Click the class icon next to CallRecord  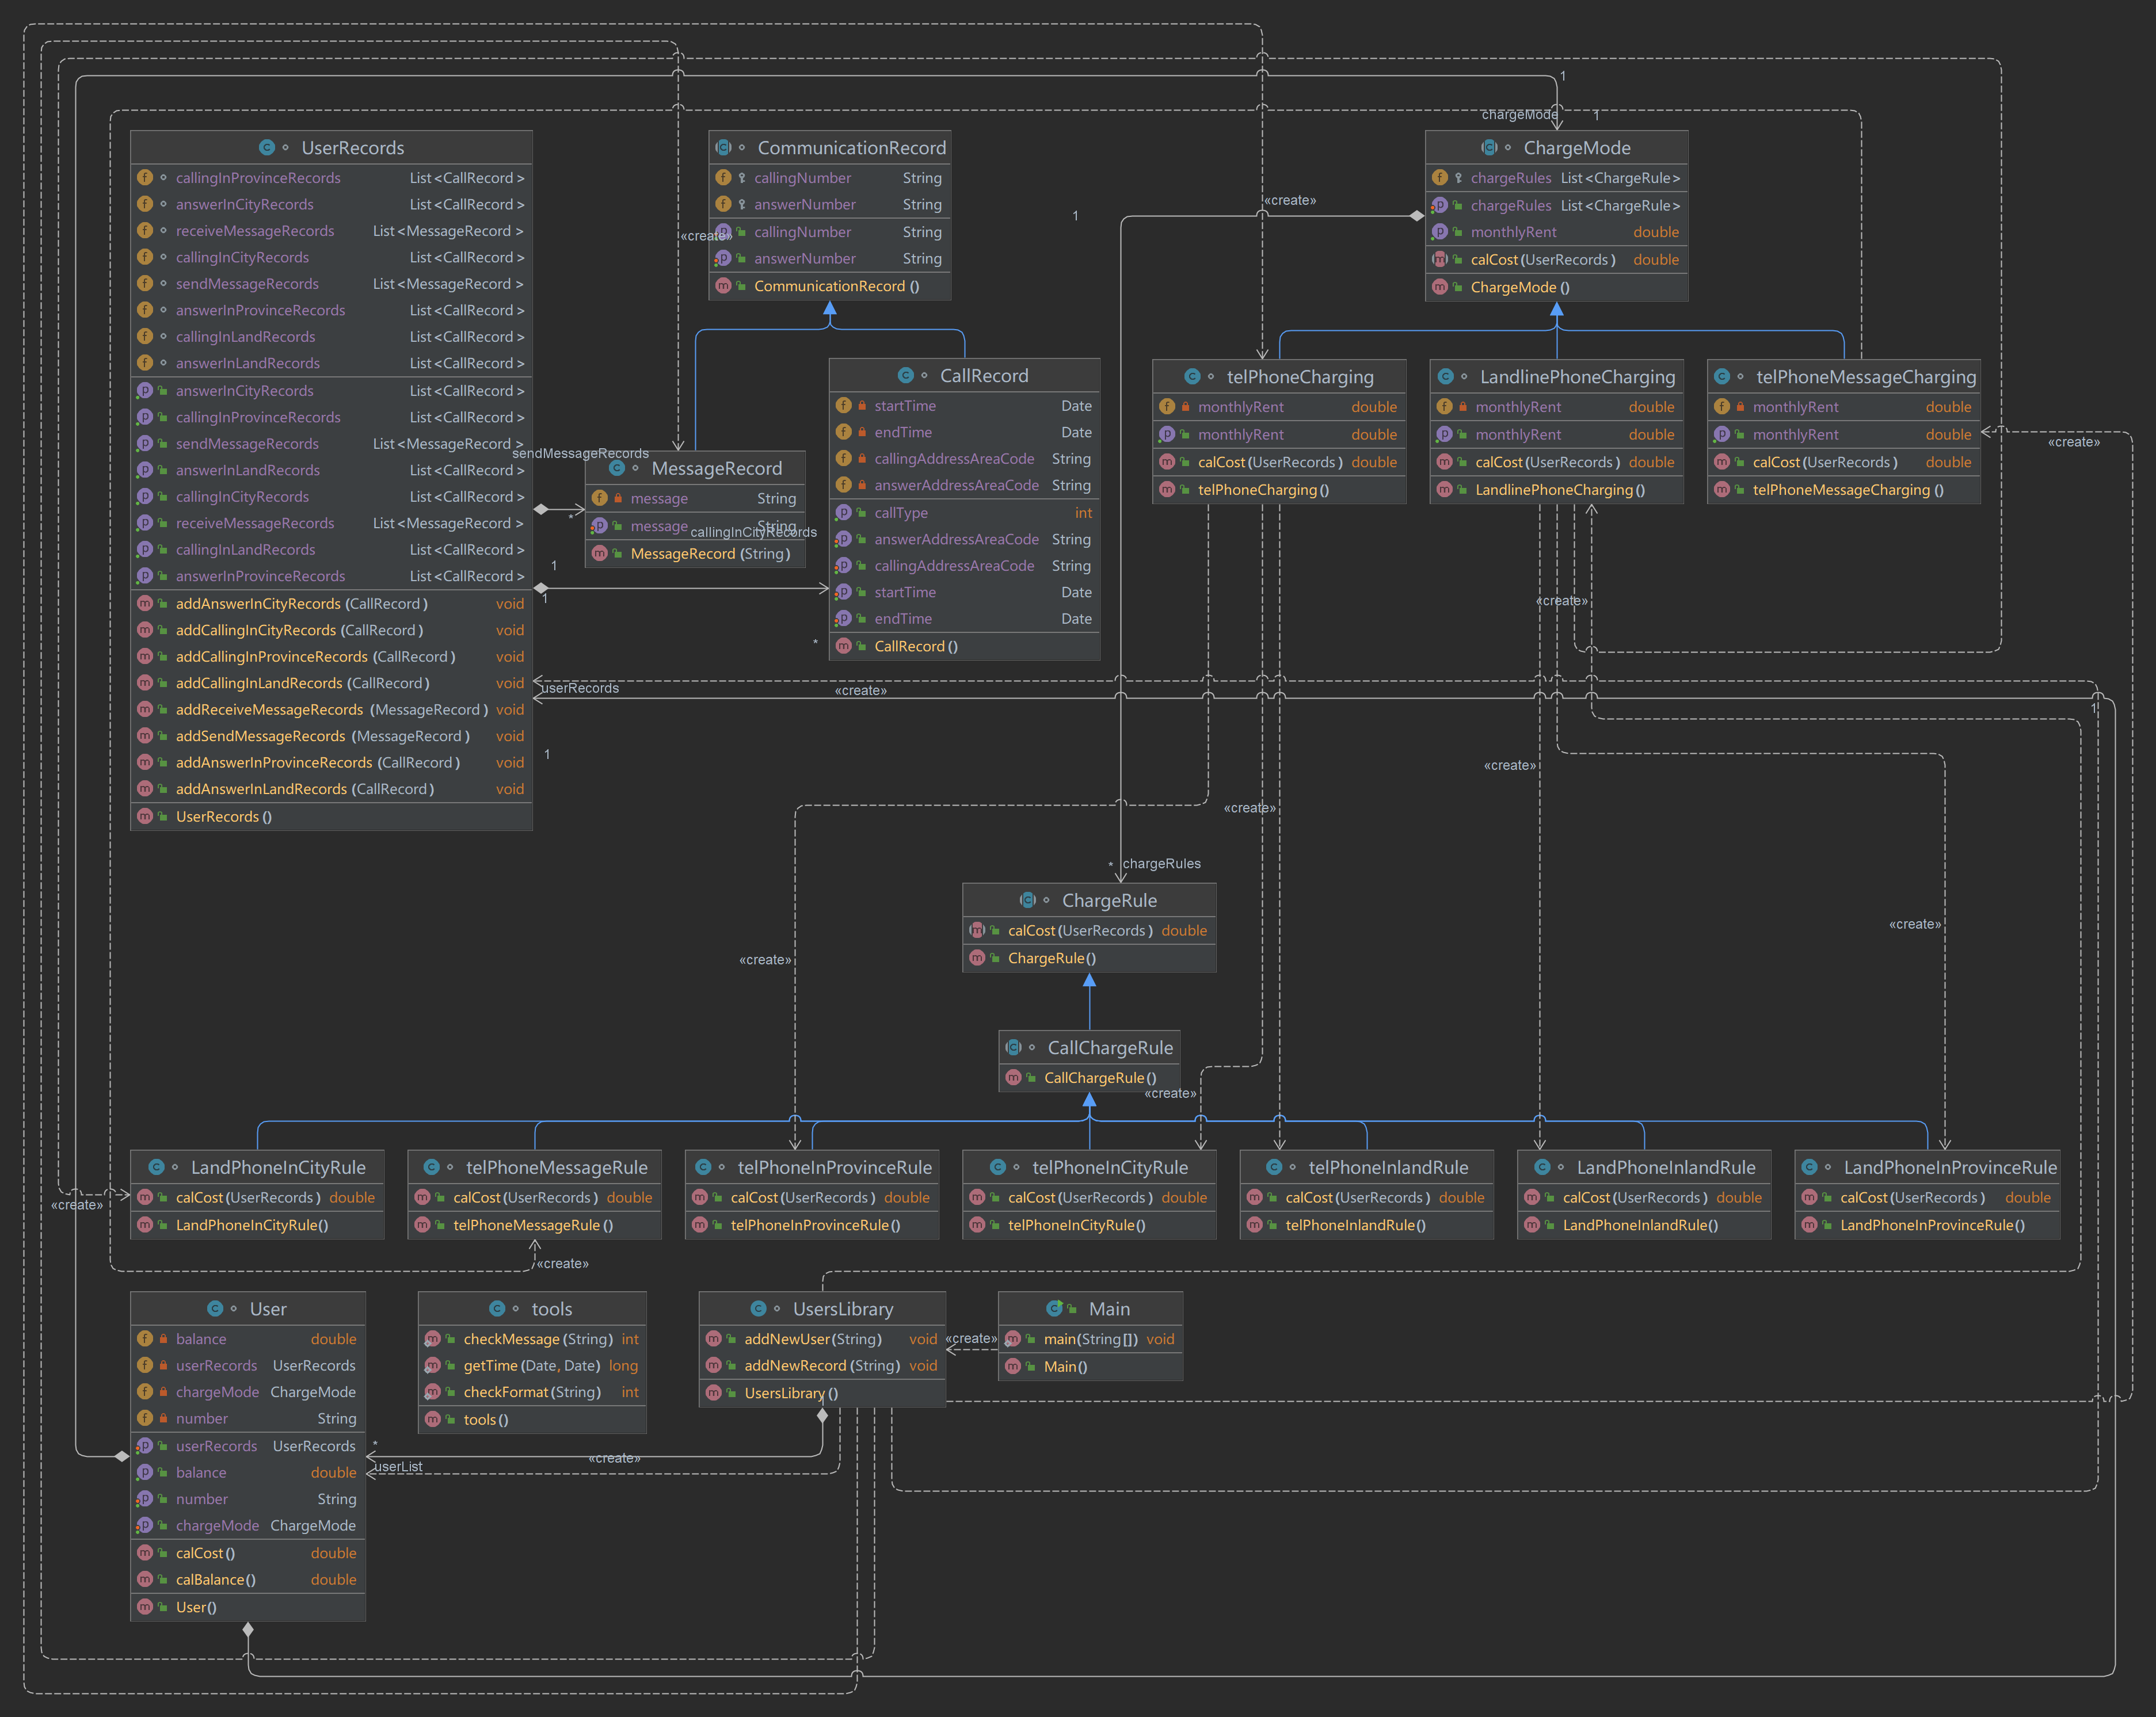[905, 375]
